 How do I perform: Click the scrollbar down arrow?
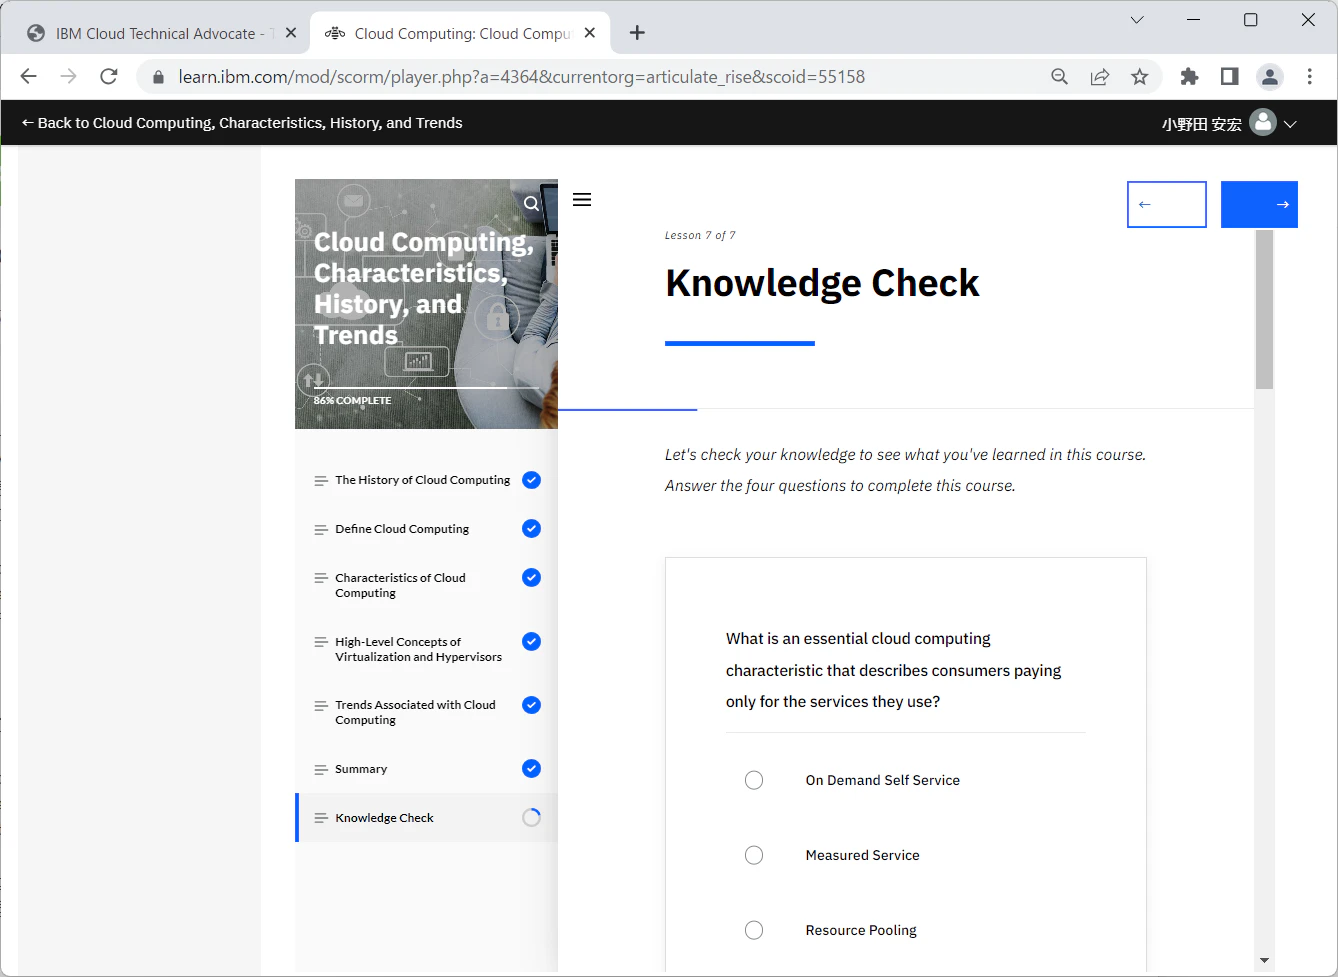pyautogui.click(x=1264, y=960)
